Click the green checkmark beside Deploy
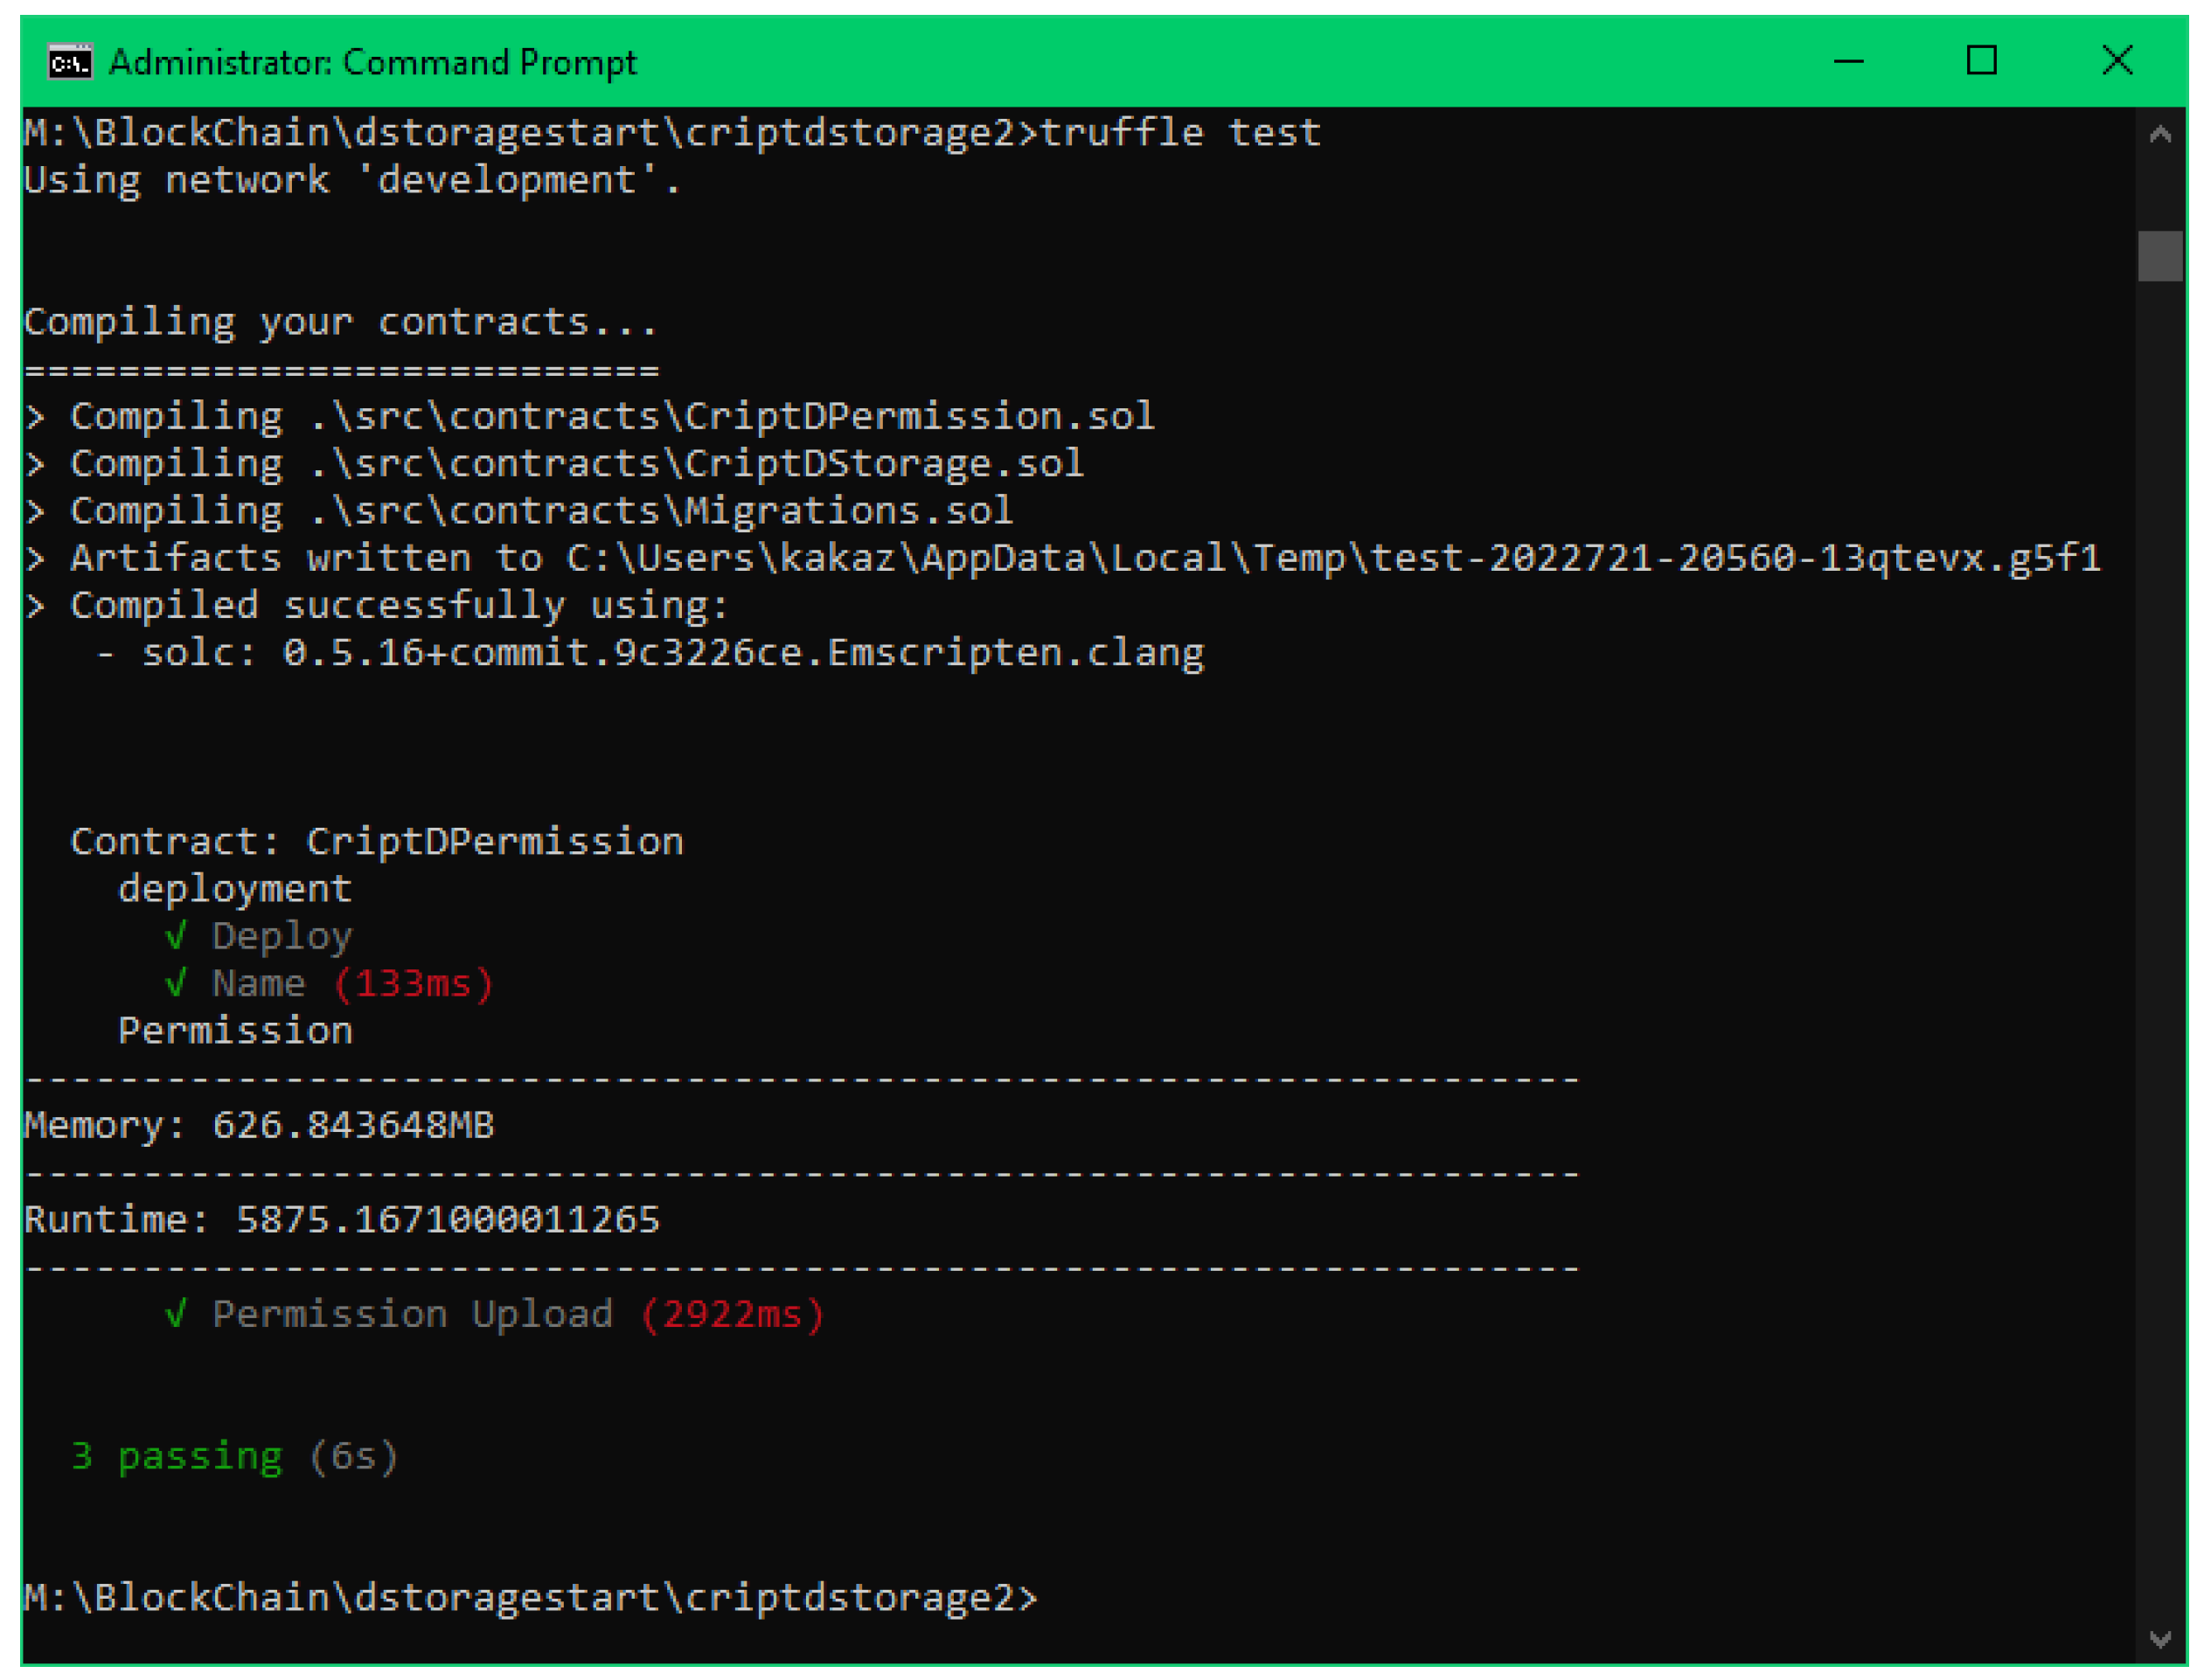Viewport: 2204px width, 1680px height. tap(176, 937)
